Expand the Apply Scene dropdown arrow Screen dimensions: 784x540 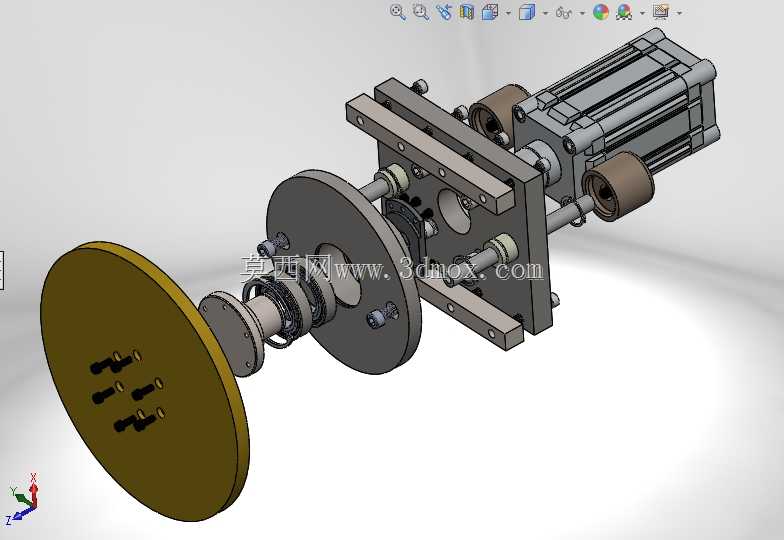pyautogui.click(x=642, y=14)
